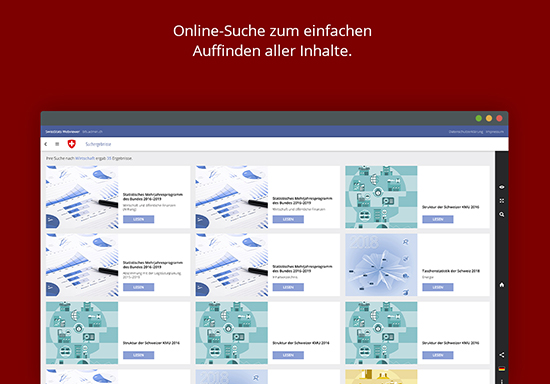
Task: Go to home via sidebar house icon
Action: [x=502, y=285]
